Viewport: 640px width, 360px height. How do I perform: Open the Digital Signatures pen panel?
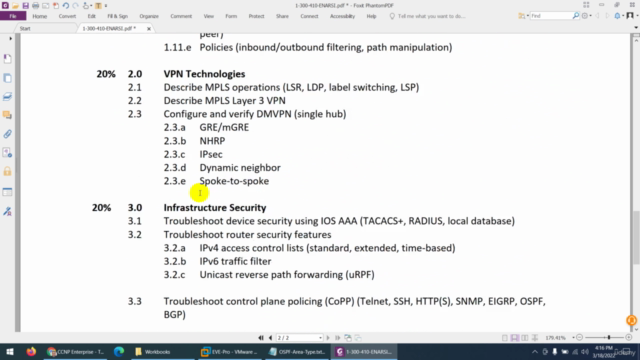point(7,211)
